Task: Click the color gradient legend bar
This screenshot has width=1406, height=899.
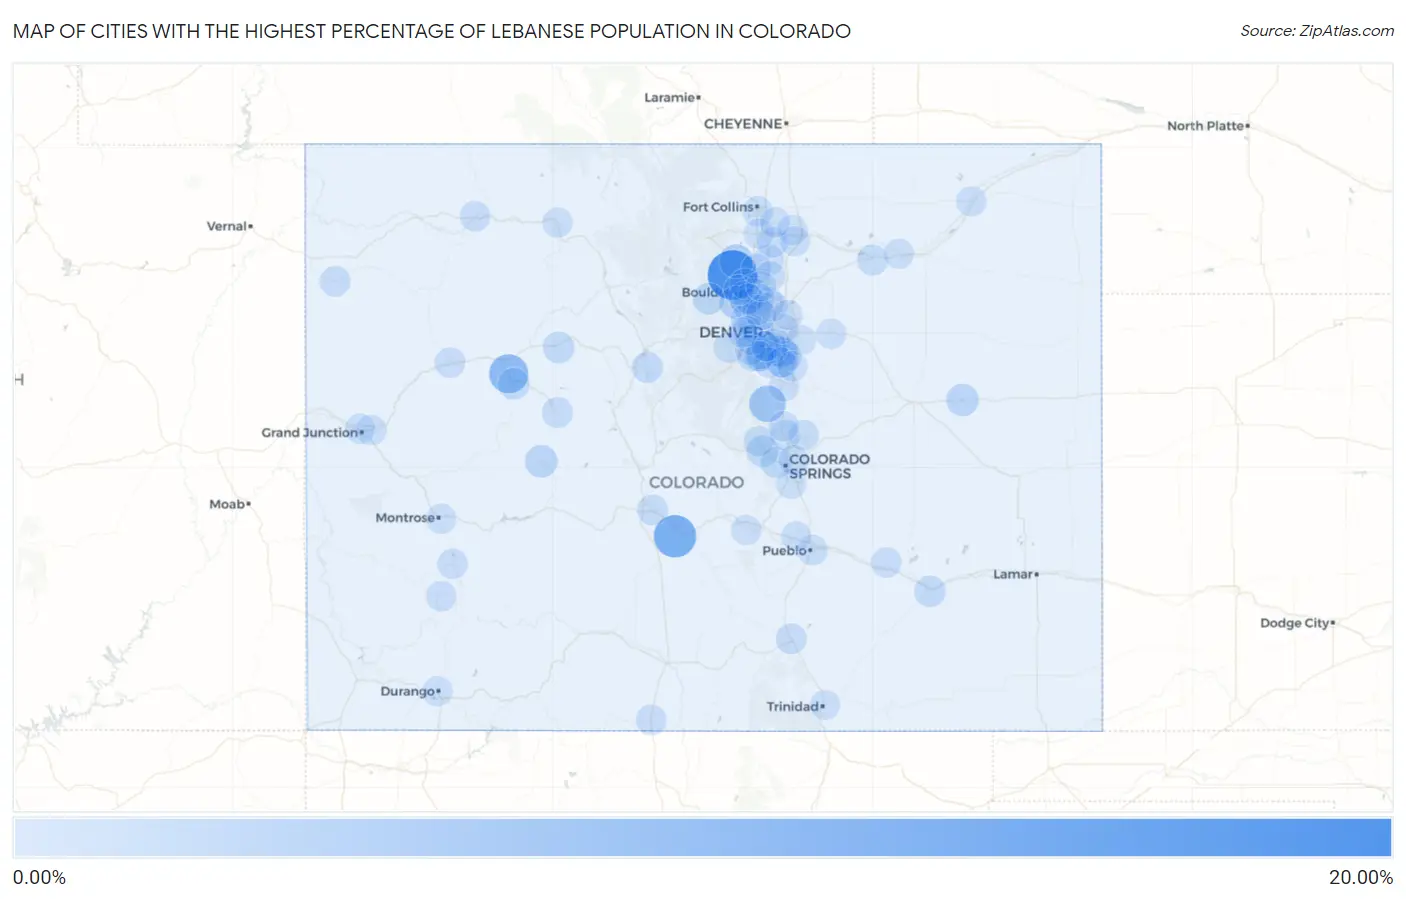Action: click(702, 837)
